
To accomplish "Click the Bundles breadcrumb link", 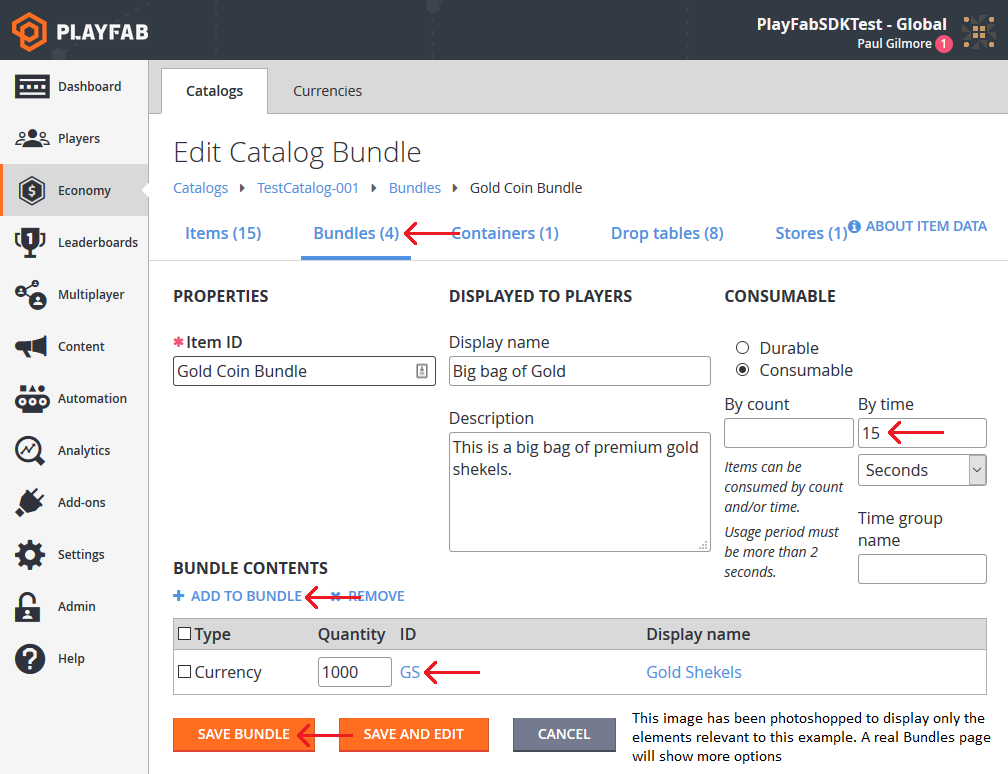I will coord(415,188).
